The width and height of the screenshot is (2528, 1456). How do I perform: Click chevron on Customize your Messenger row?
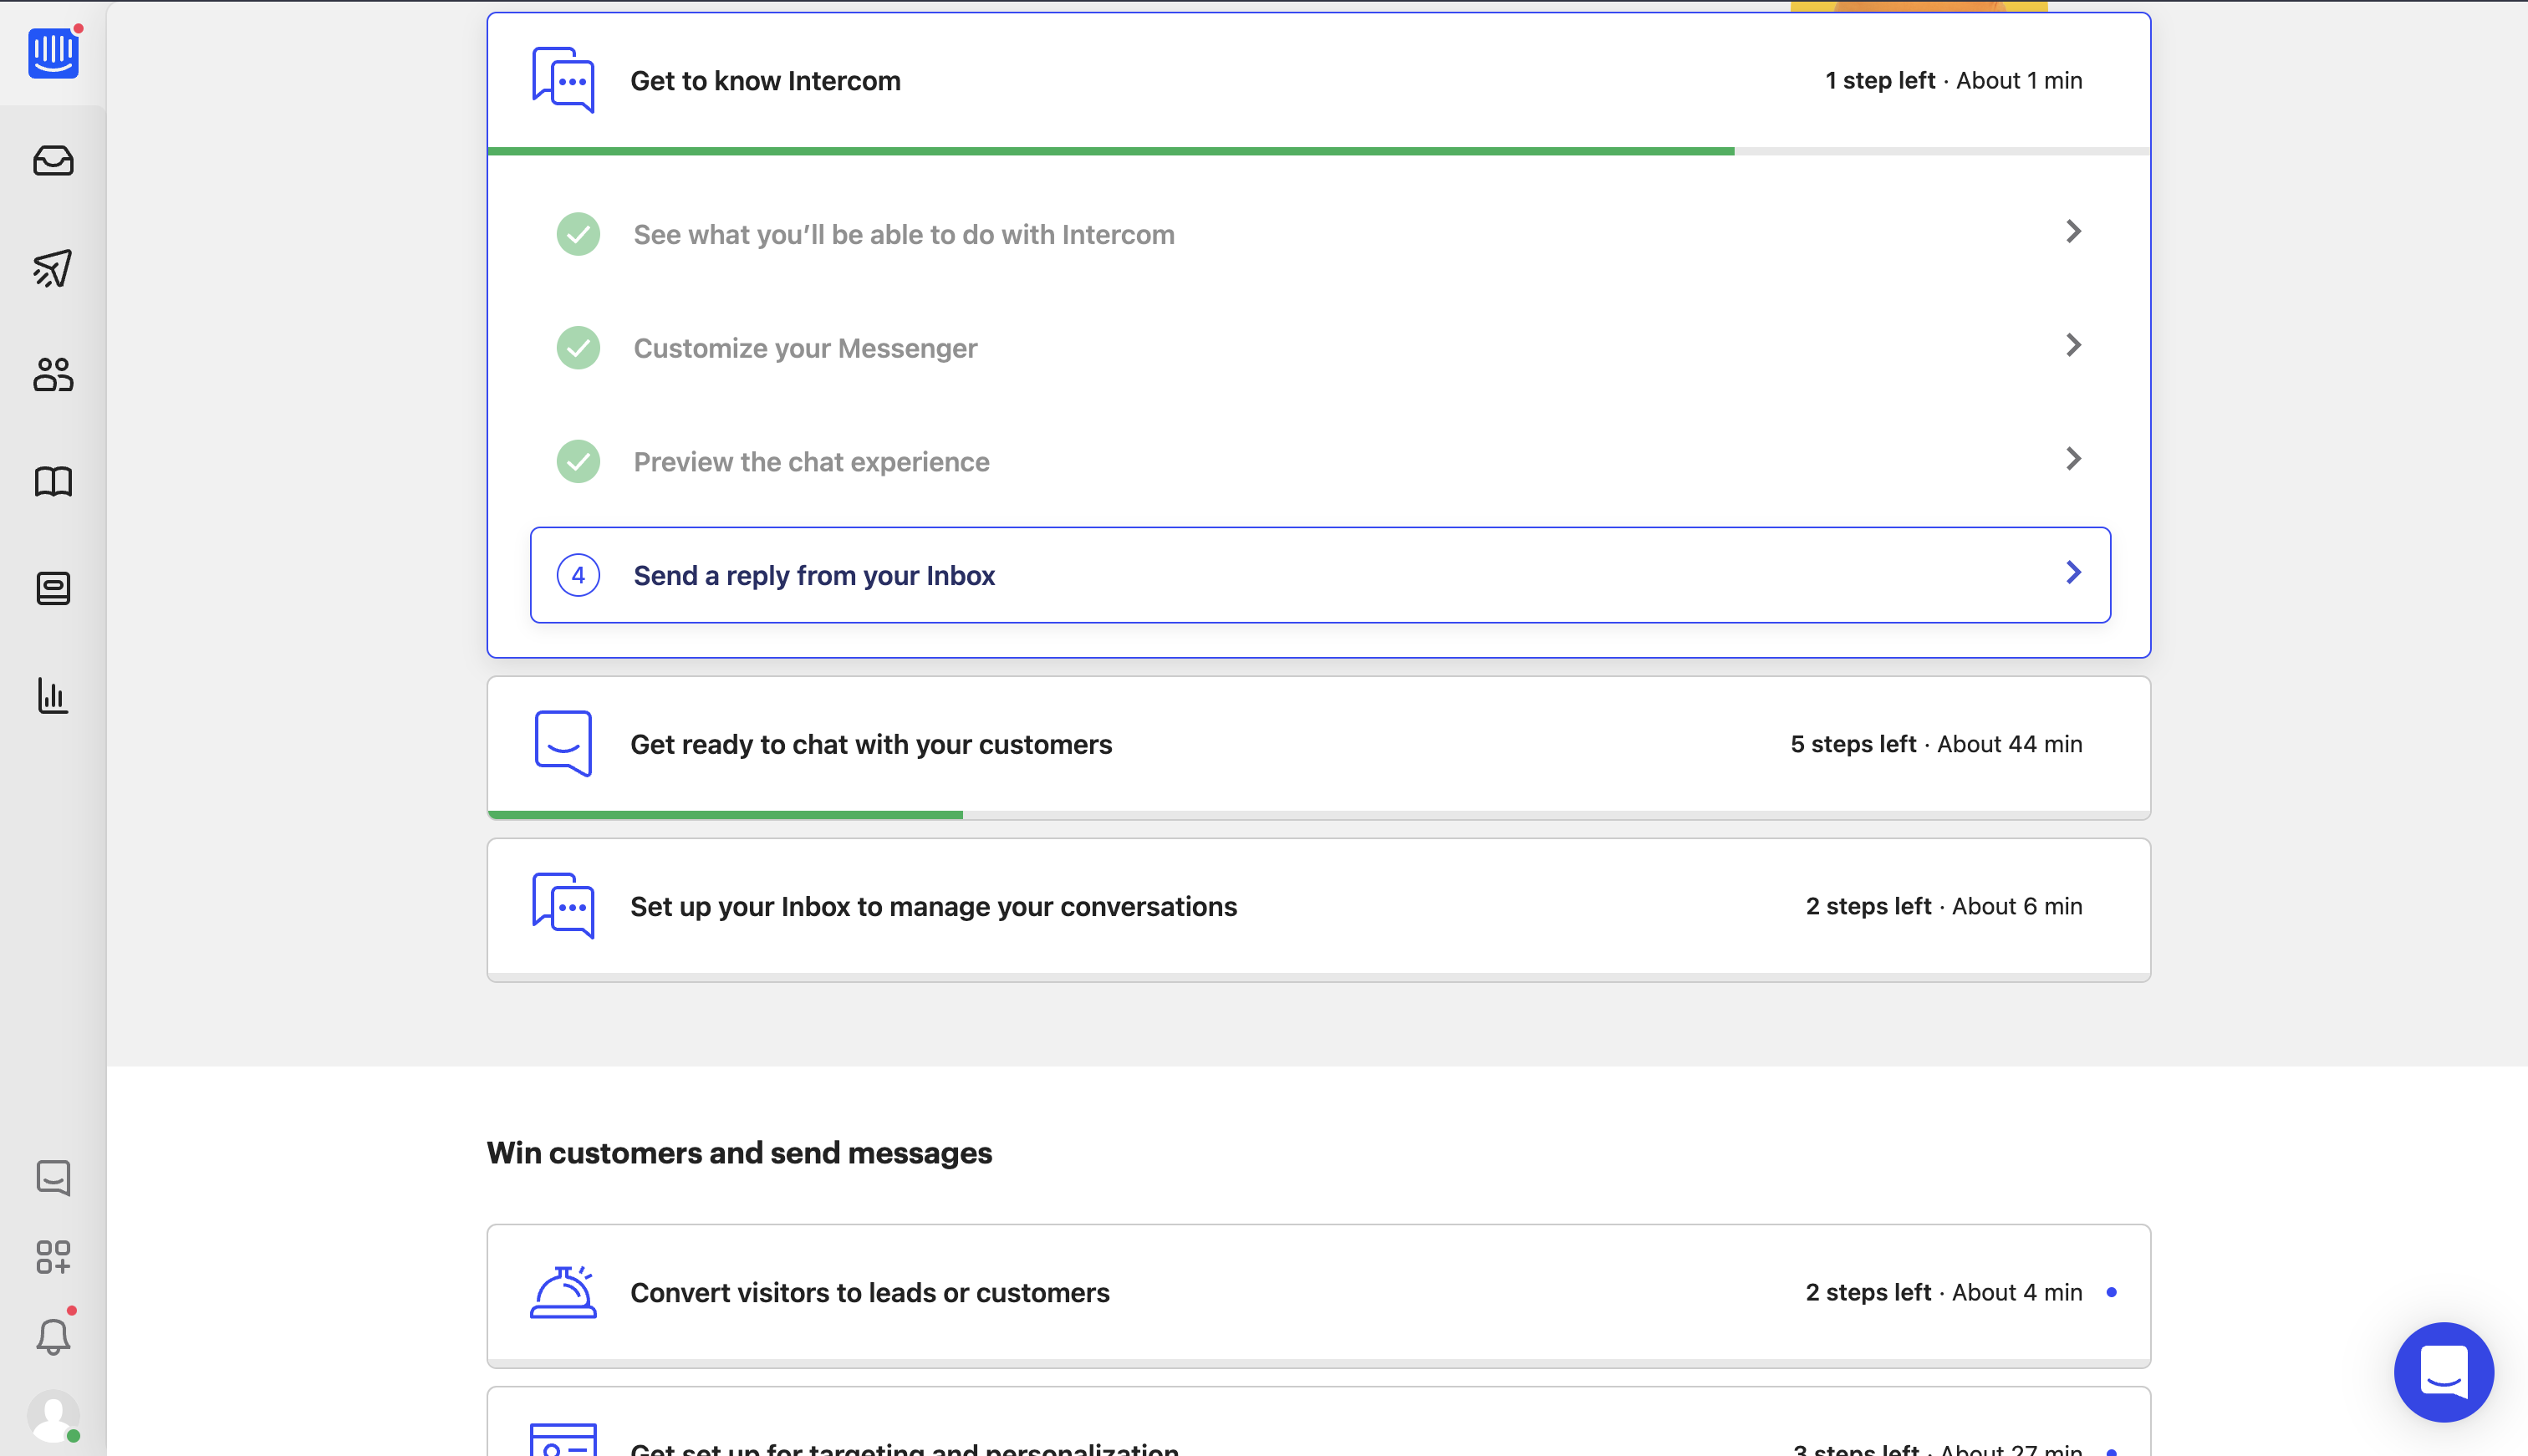2073,345
